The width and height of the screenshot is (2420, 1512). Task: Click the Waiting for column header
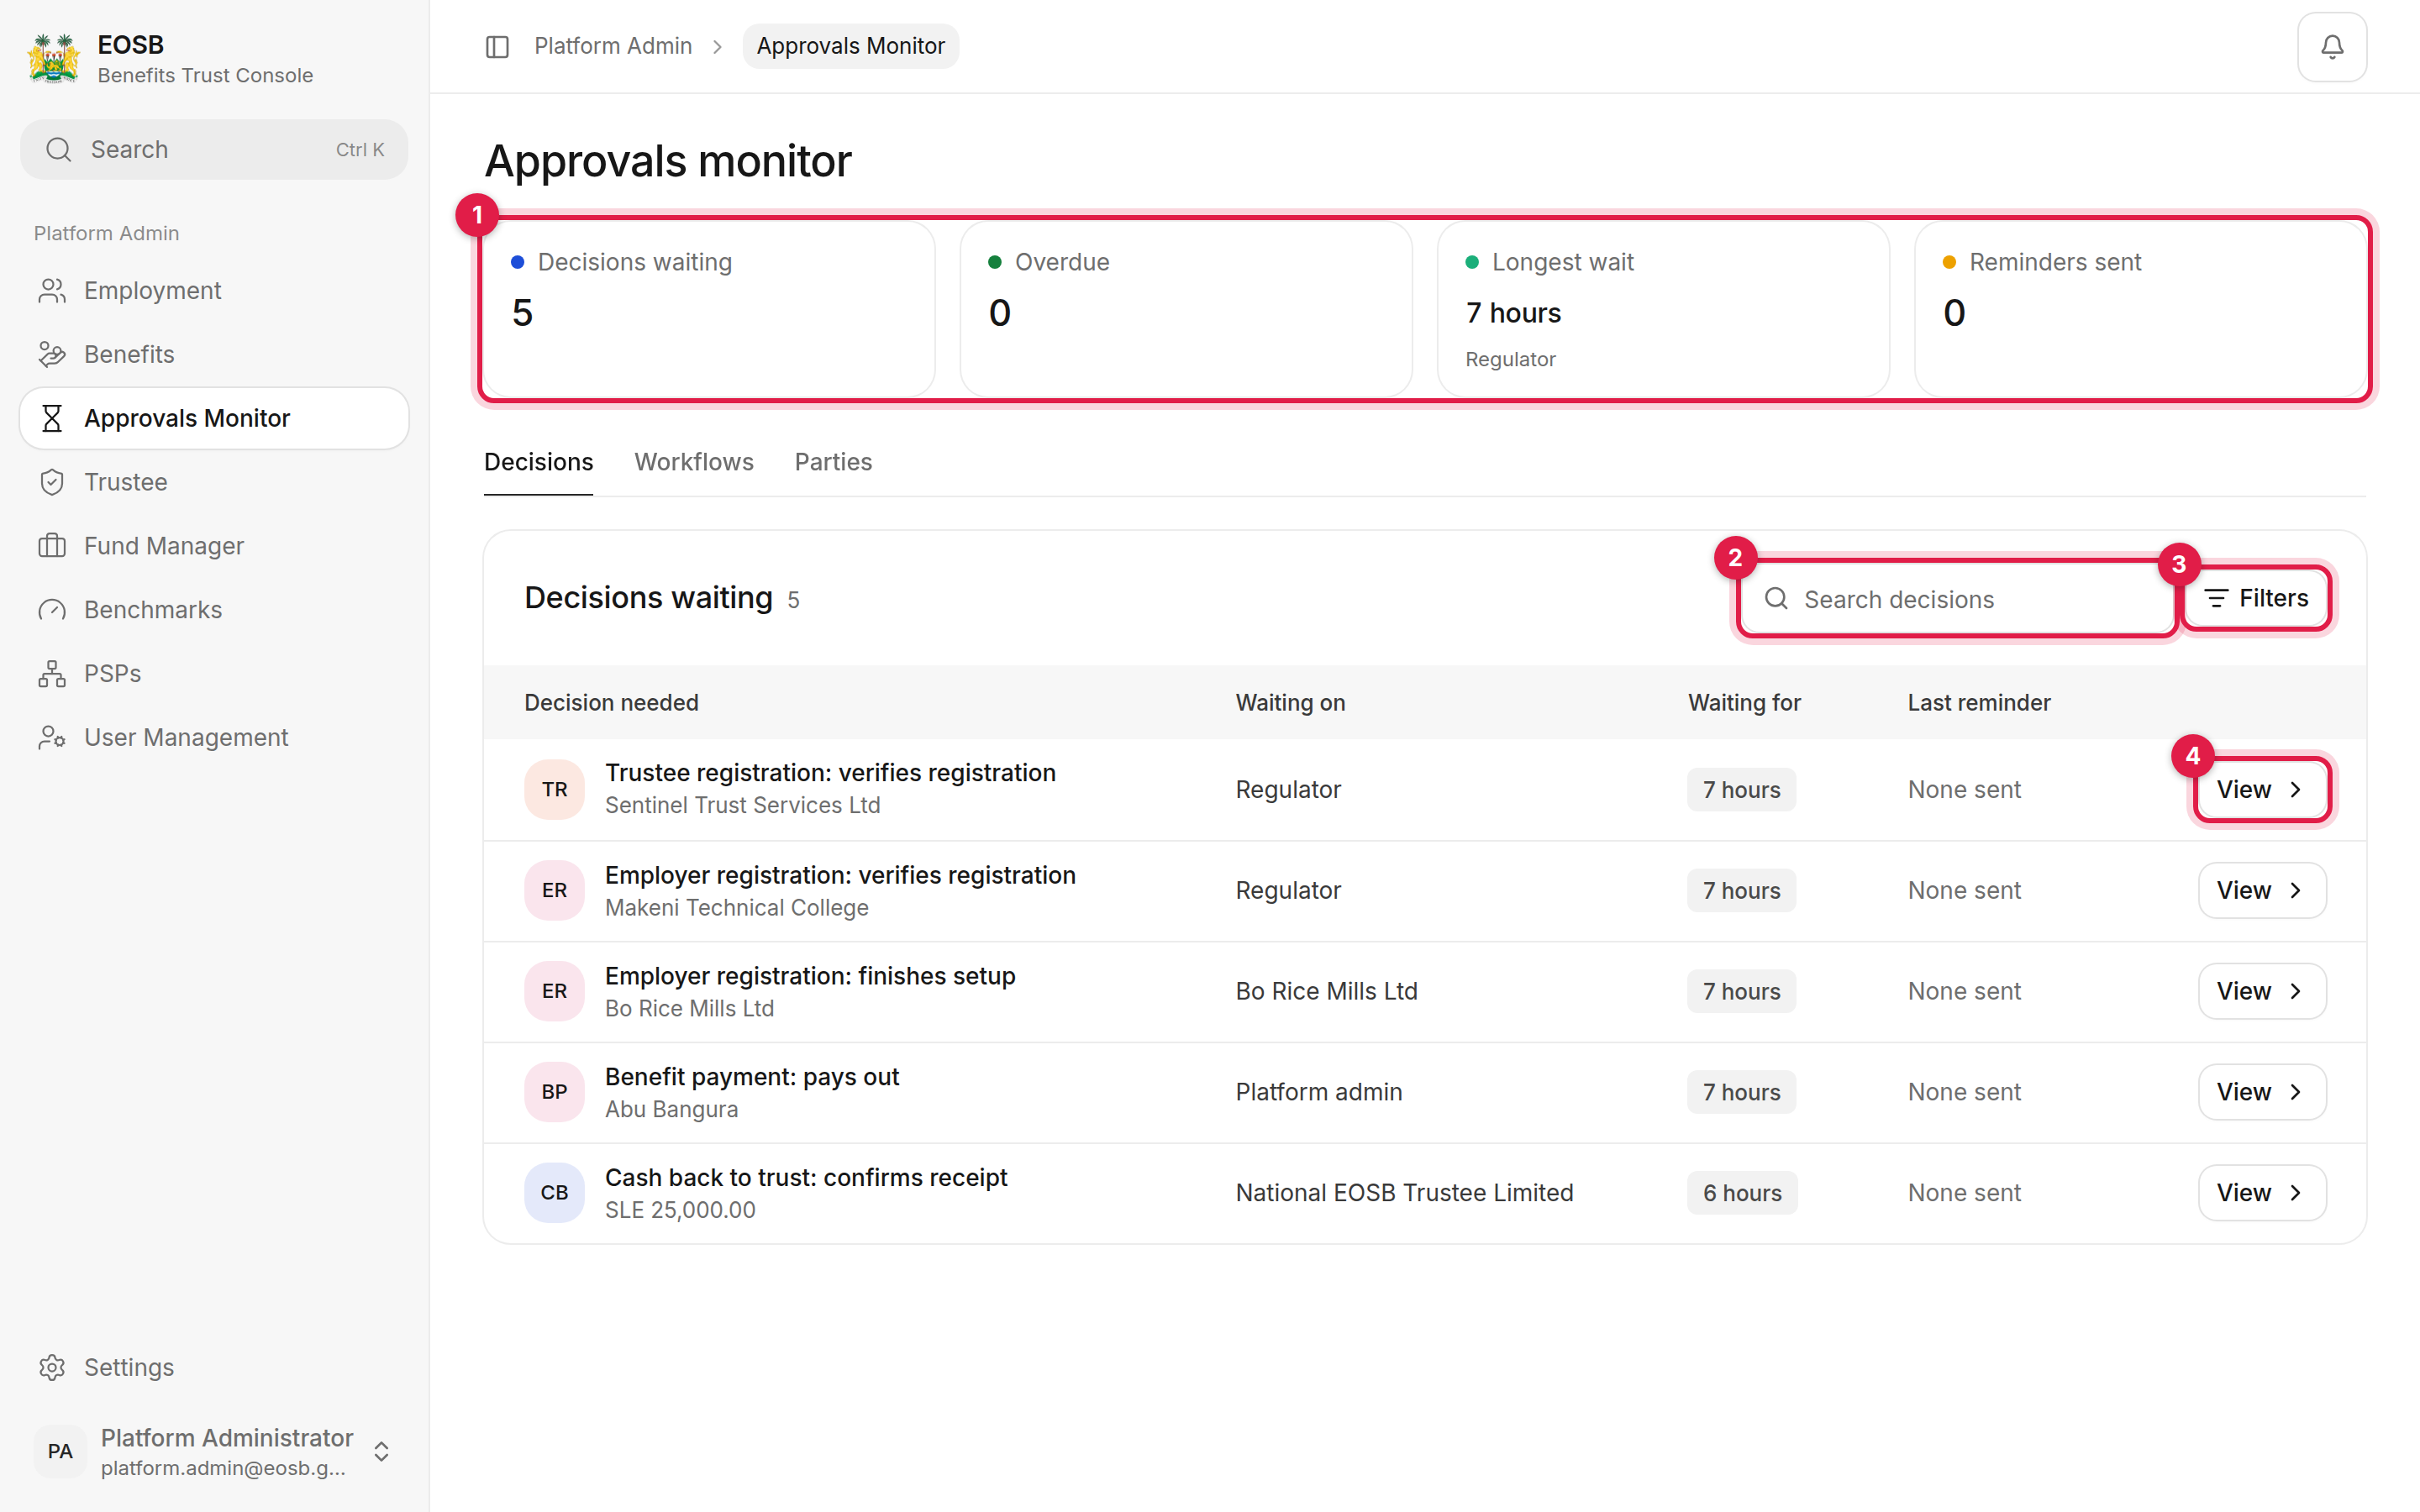(x=1744, y=703)
